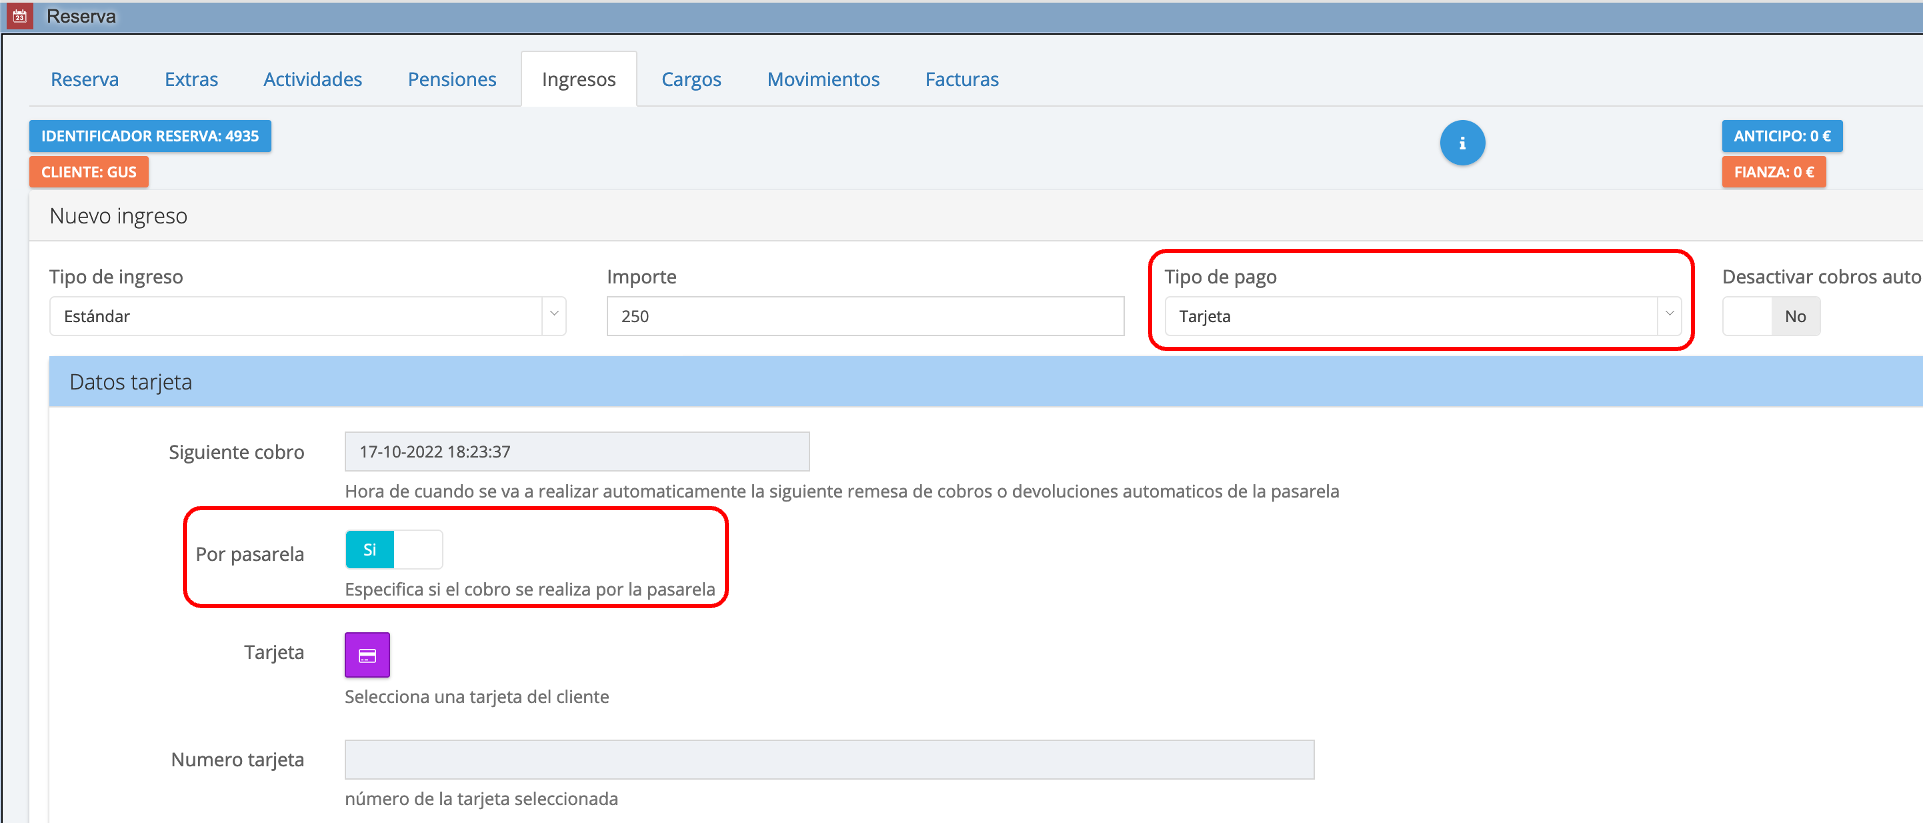Expand the Tipo de pago dropdown
Screen dimensions: 1924x824
1421,316
